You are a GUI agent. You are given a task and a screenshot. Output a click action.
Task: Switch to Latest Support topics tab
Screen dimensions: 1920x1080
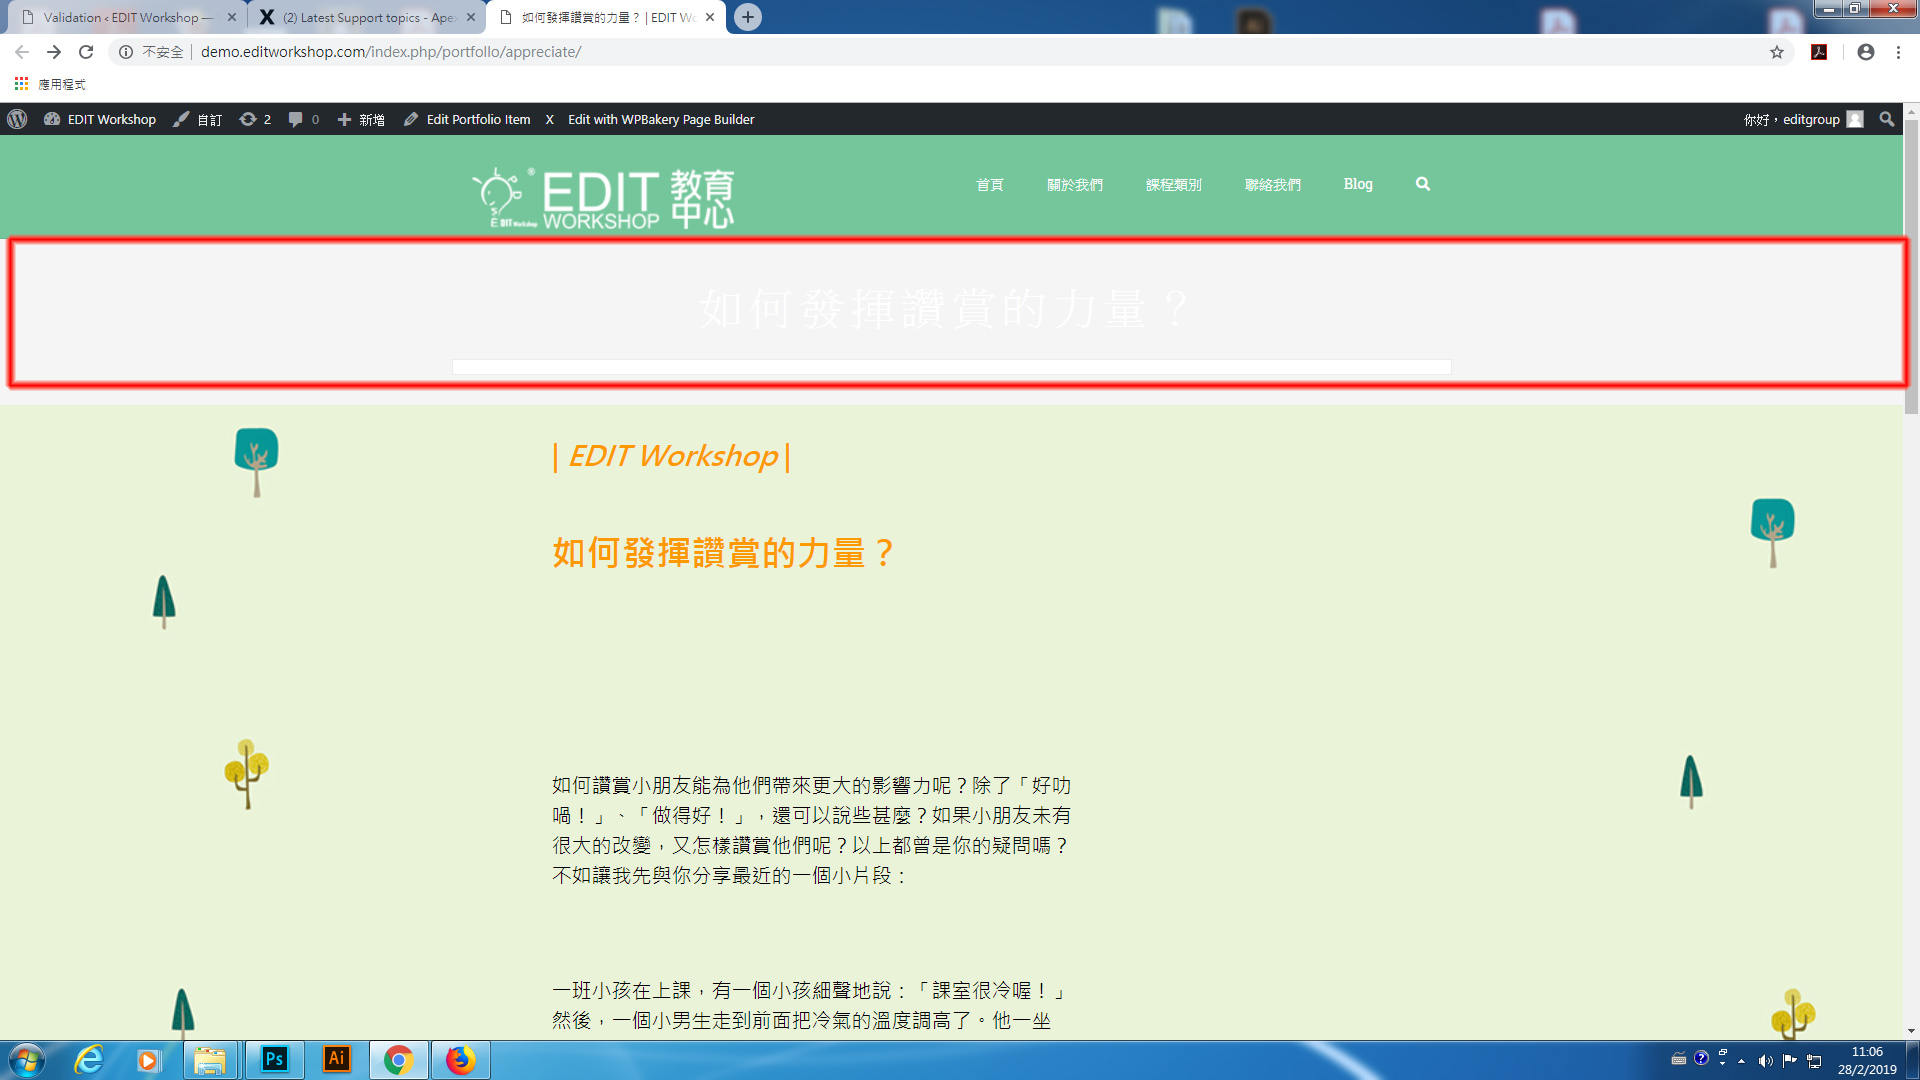coord(365,17)
